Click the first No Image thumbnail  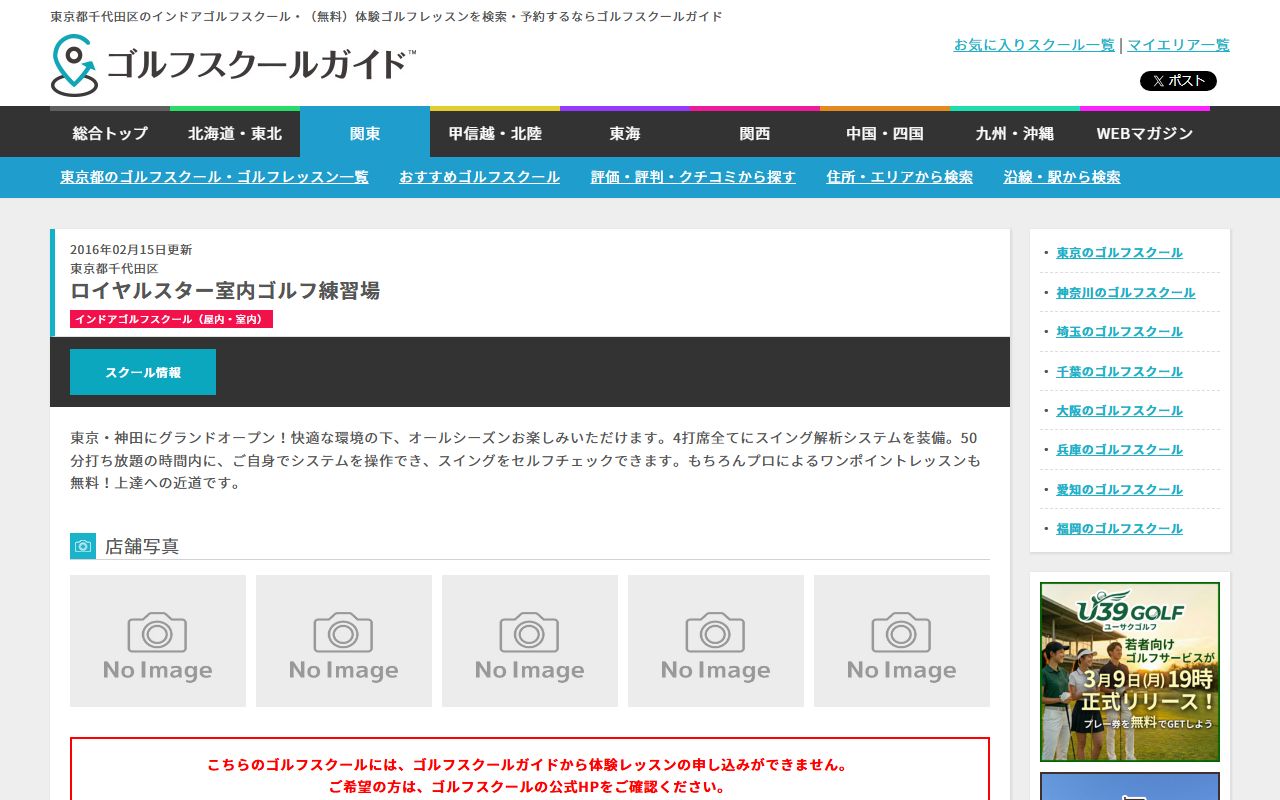[158, 641]
